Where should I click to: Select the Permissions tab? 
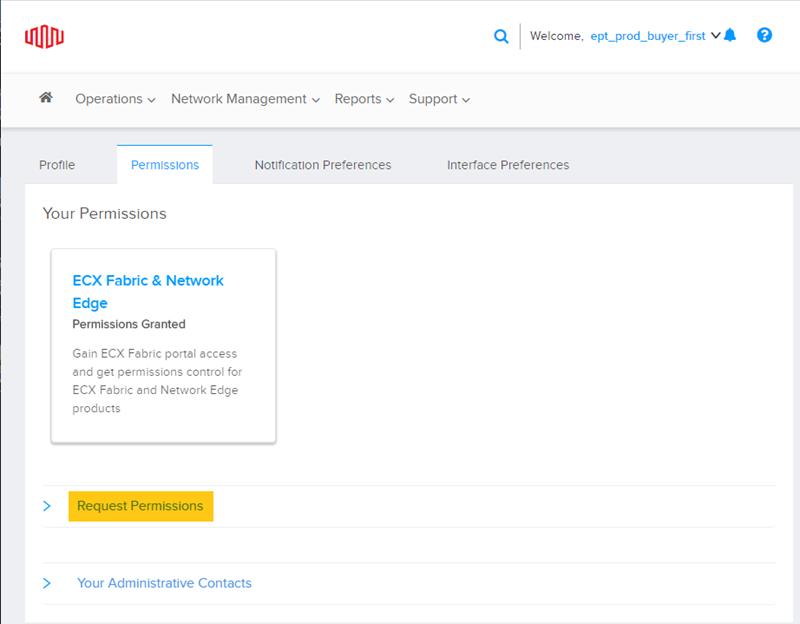pyautogui.click(x=165, y=165)
